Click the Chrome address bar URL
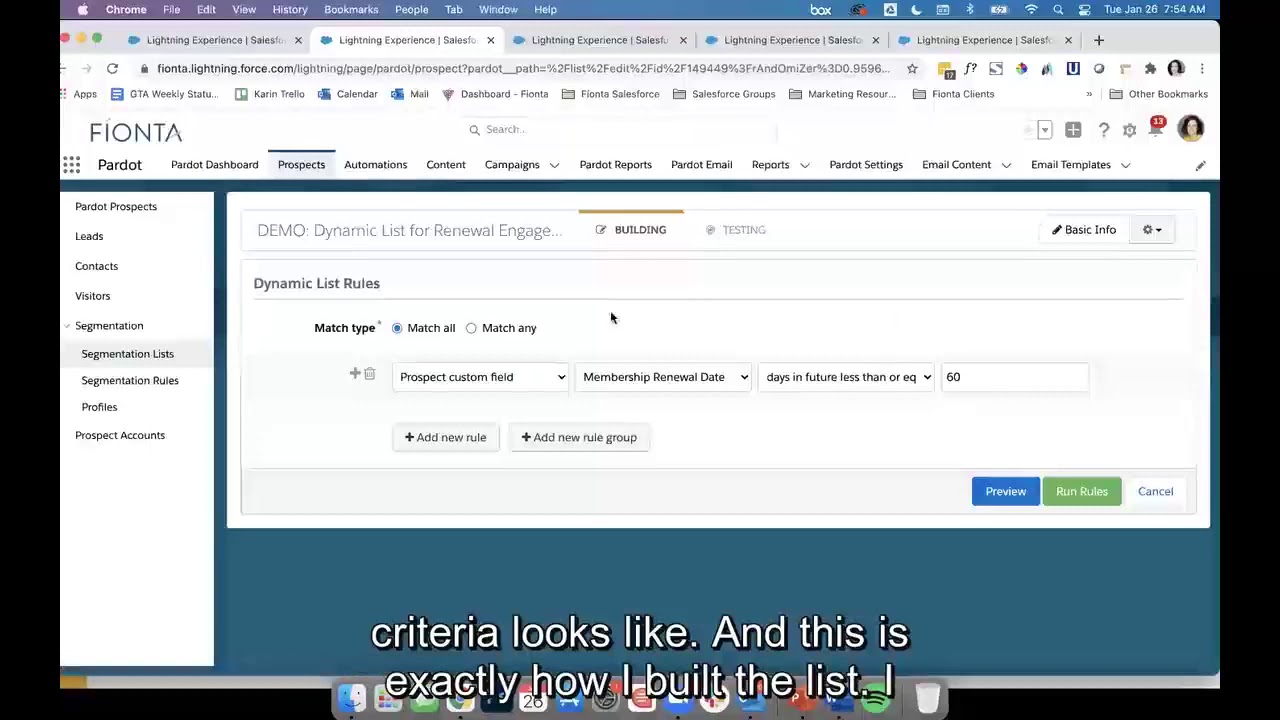 [523, 69]
